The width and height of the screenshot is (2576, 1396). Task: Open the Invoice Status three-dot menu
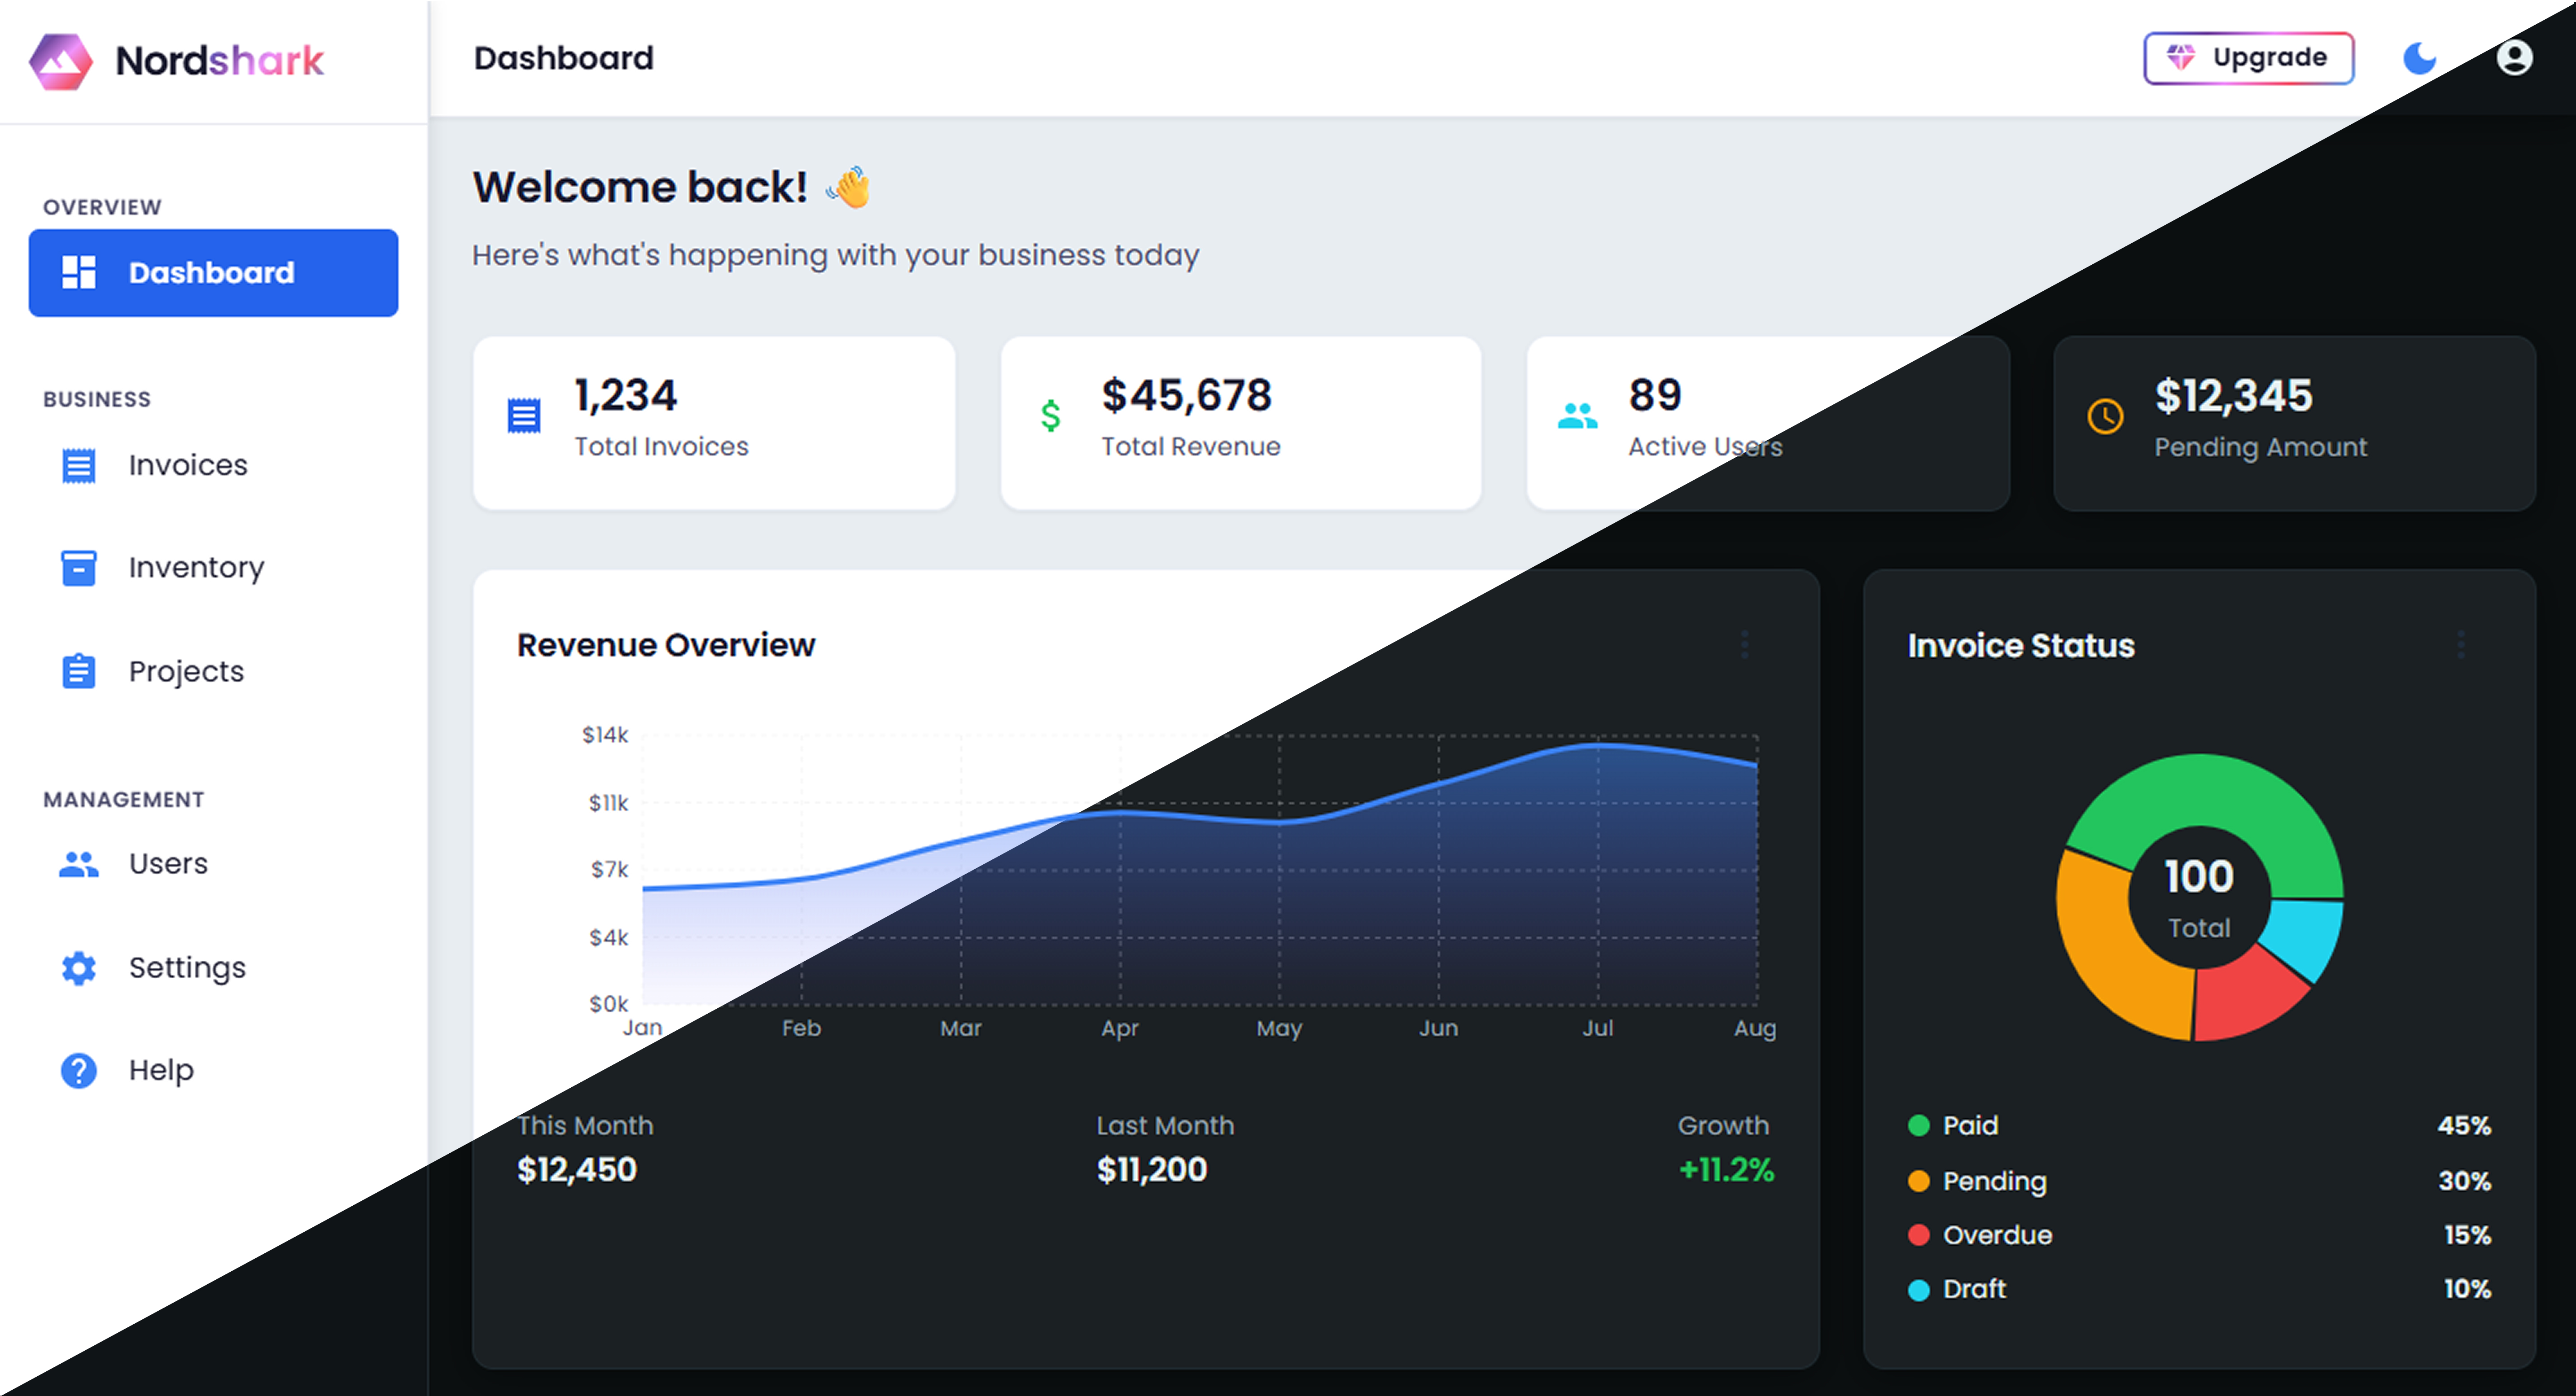coord(2461,645)
